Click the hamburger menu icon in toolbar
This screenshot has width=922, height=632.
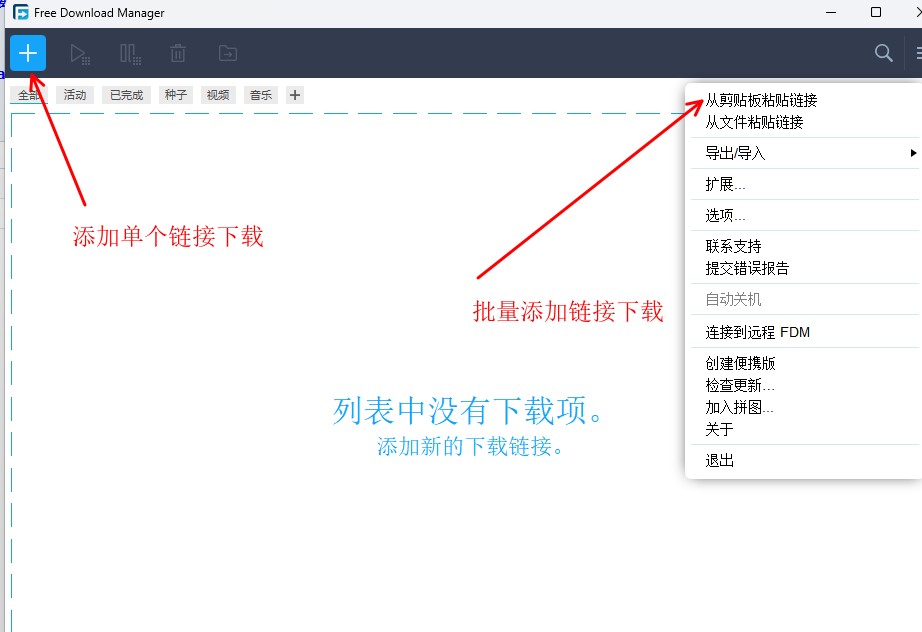tap(918, 53)
